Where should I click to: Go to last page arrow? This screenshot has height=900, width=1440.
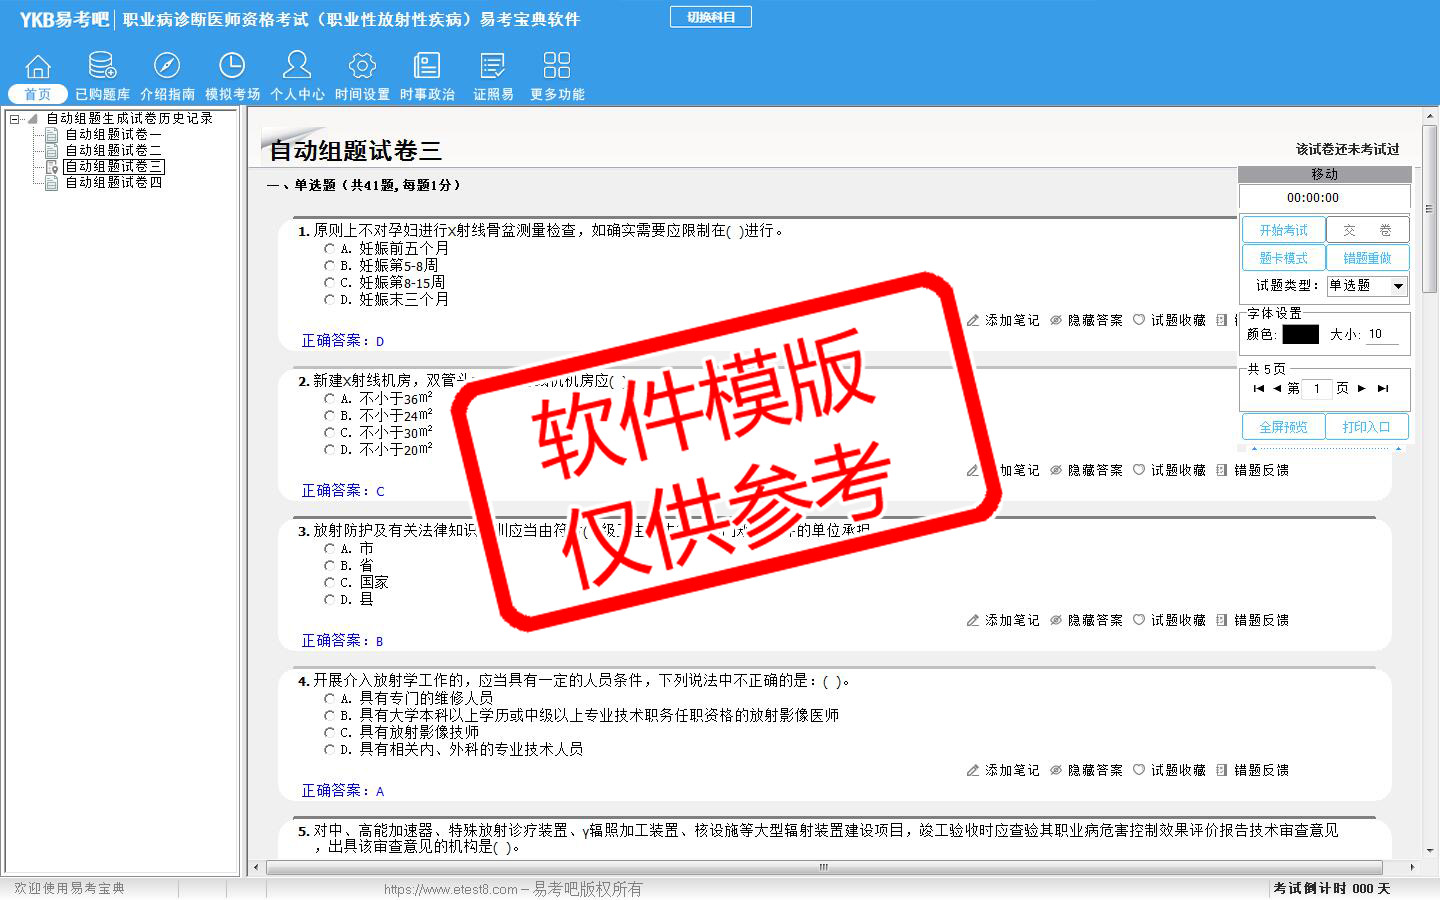pos(1383,388)
